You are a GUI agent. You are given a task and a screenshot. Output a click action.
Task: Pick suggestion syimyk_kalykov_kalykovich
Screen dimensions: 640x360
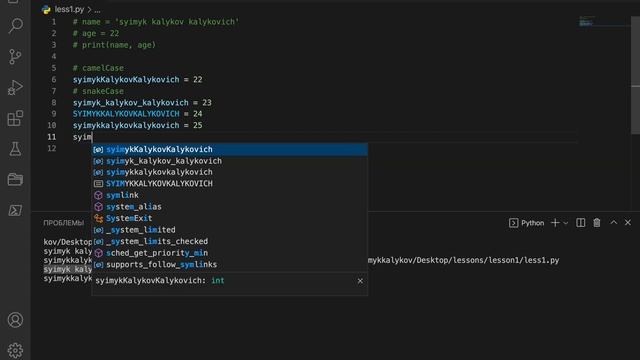[230, 161]
